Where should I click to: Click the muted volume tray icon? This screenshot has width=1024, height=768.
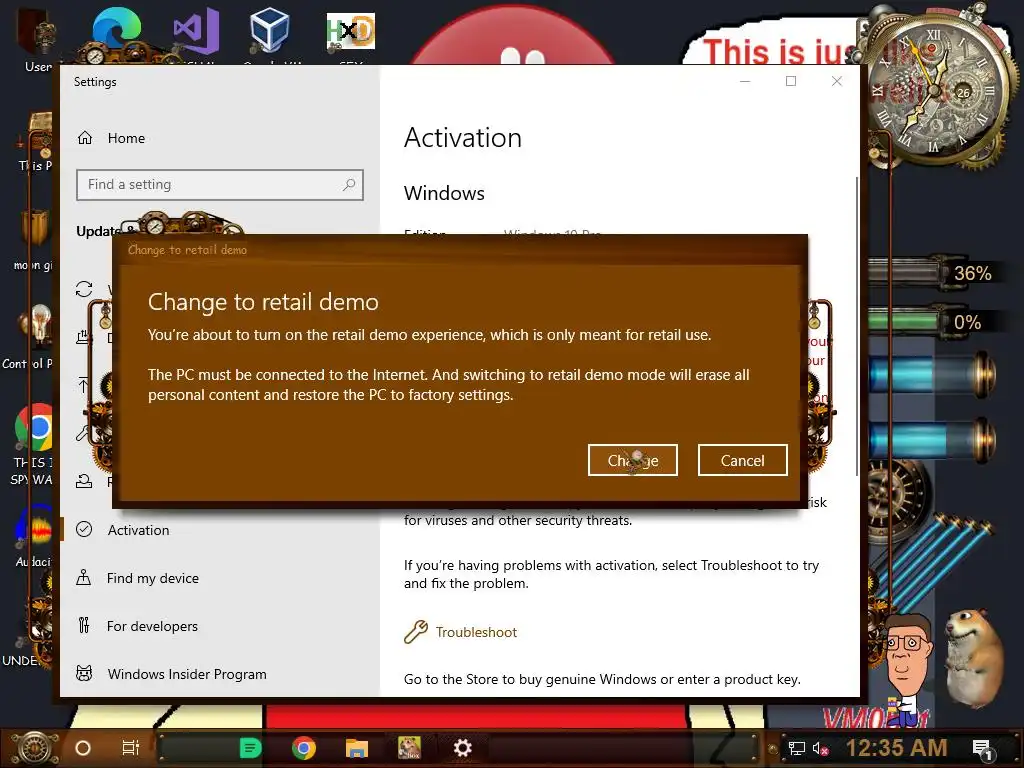tap(820, 748)
